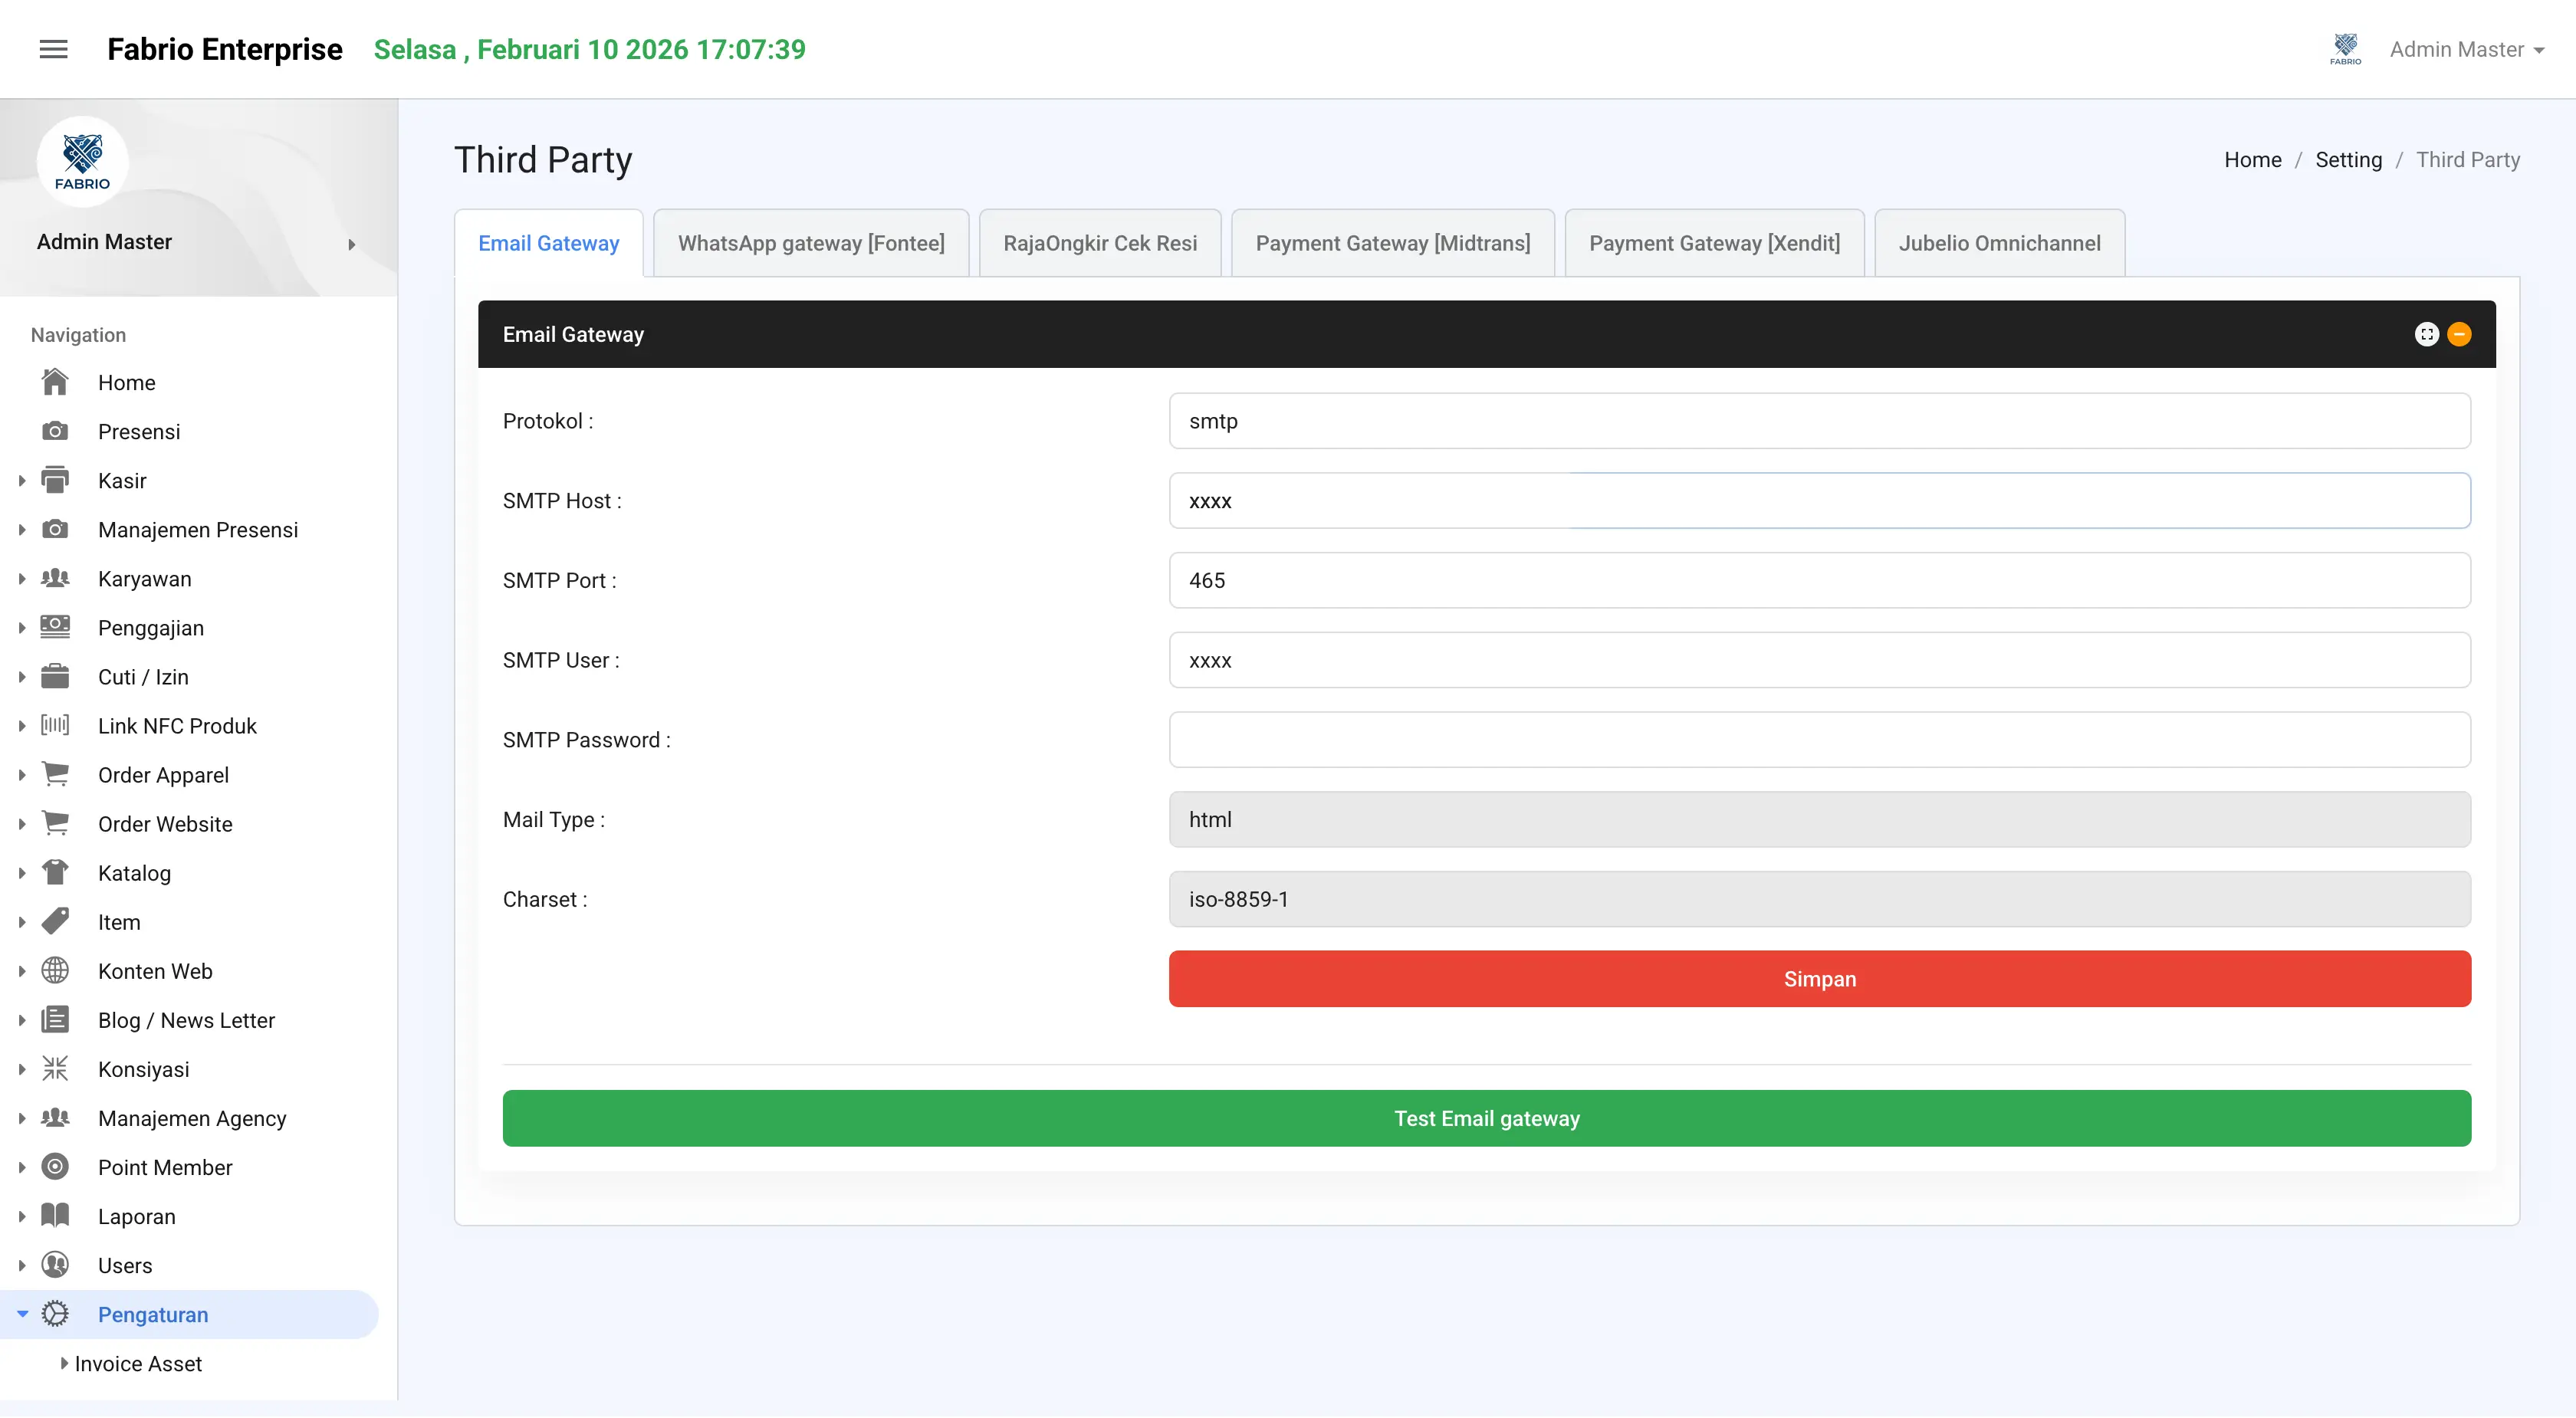The width and height of the screenshot is (2576, 1418).
Task: Click the Point Member target icon
Action: pyautogui.click(x=55, y=1166)
